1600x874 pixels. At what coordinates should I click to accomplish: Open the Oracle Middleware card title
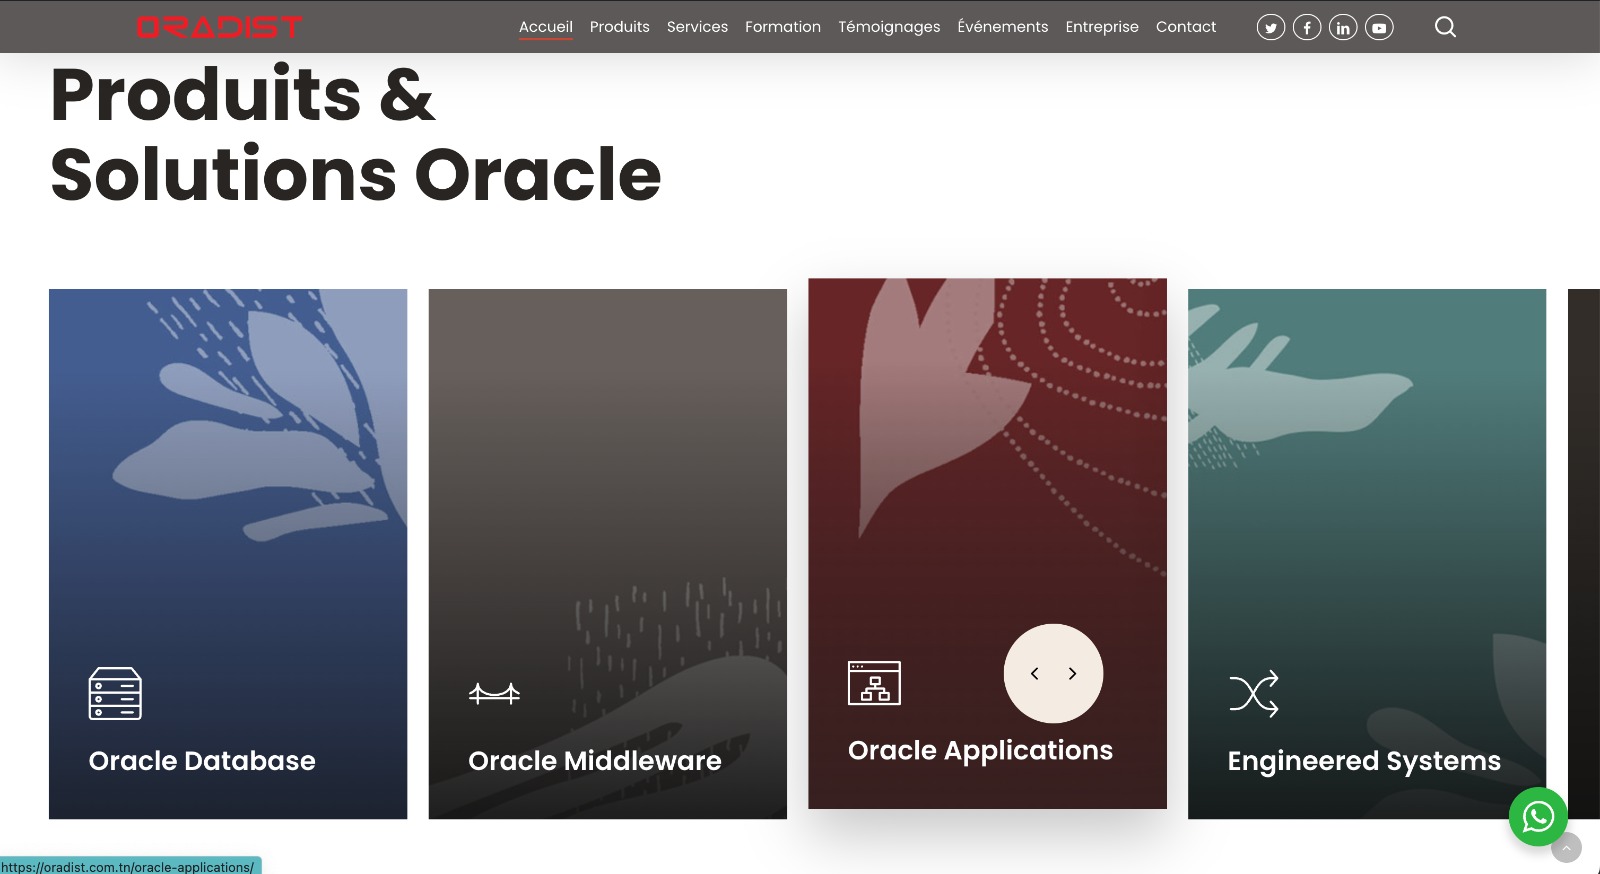(x=594, y=761)
